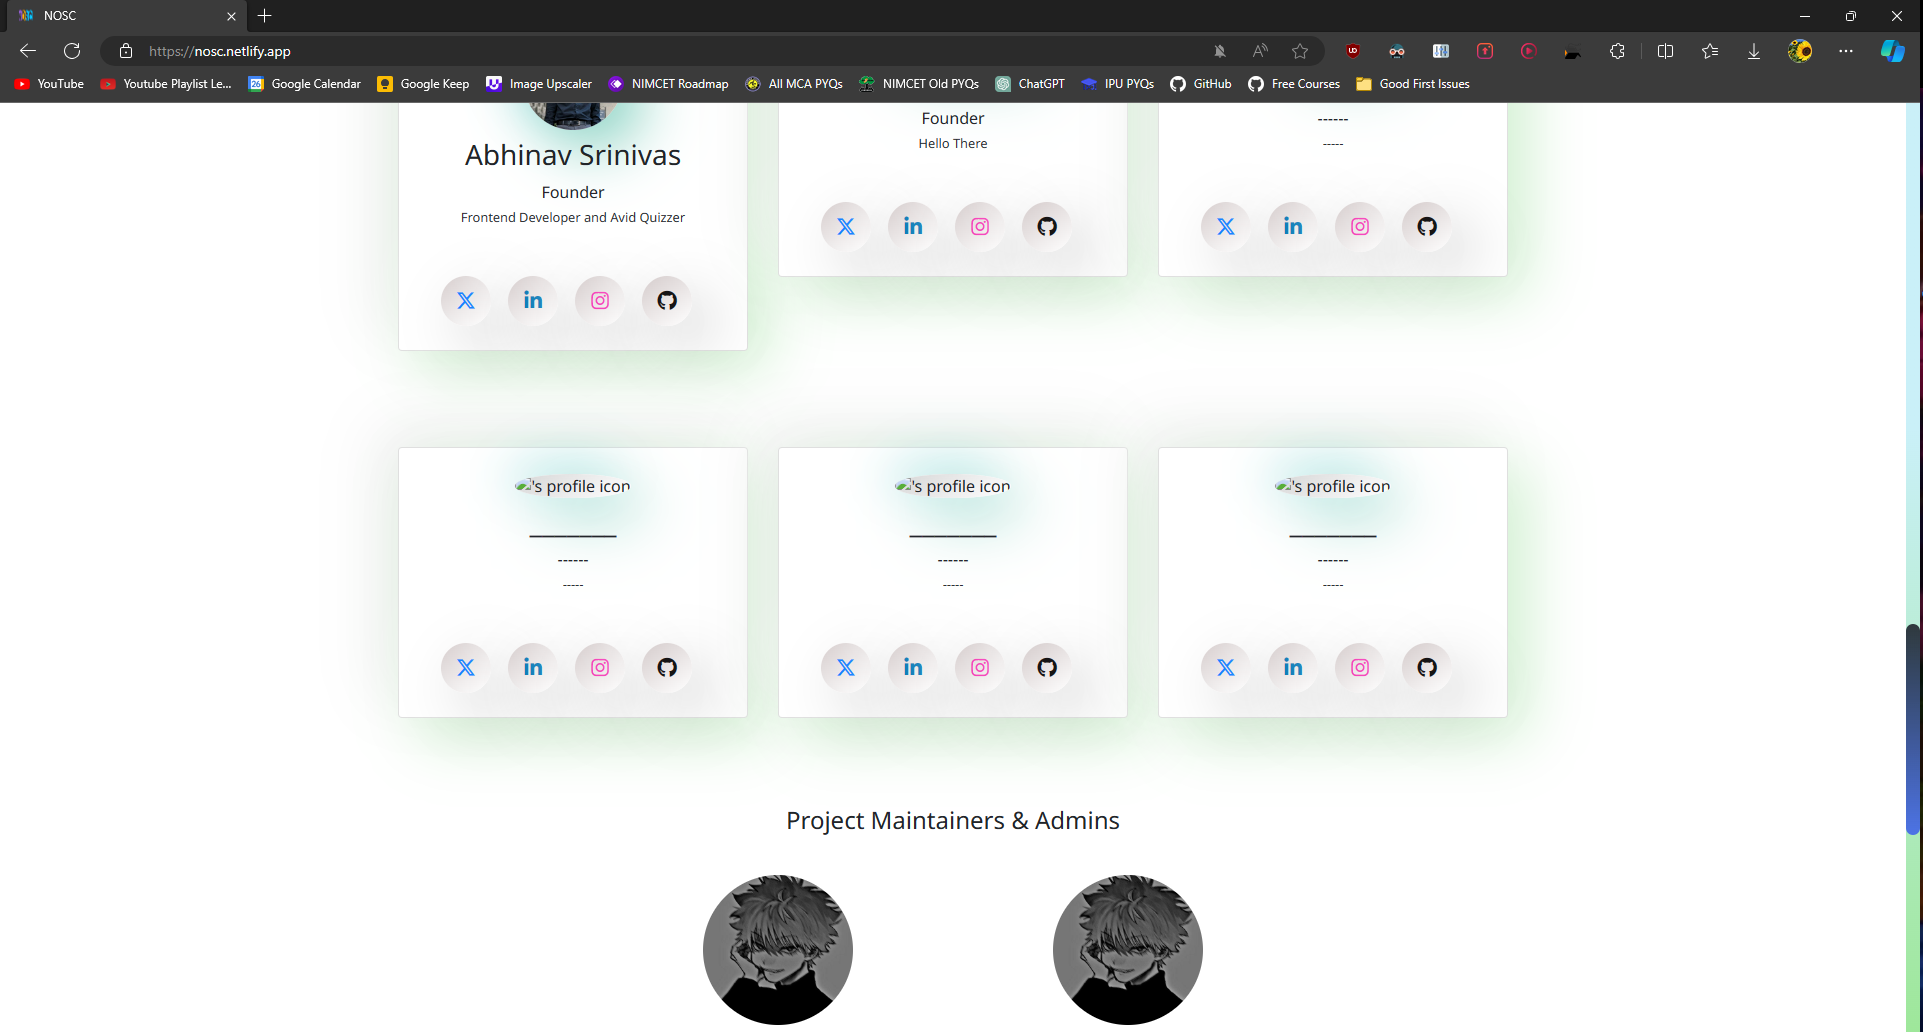Click the Instagram icon on the middle Founder card

pyautogui.click(x=978, y=226)
